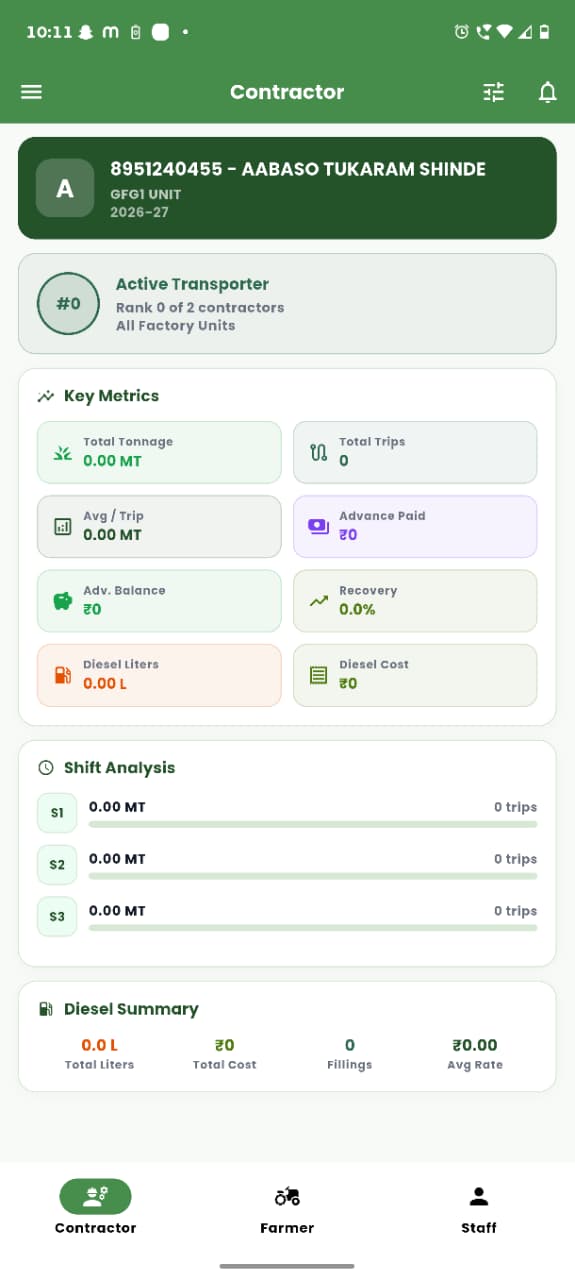Open the AABASO TUKARAM SHINDE contractor card
Image resolution: width=575 pixels, height=1280 pixels.
tap(287, 188)
